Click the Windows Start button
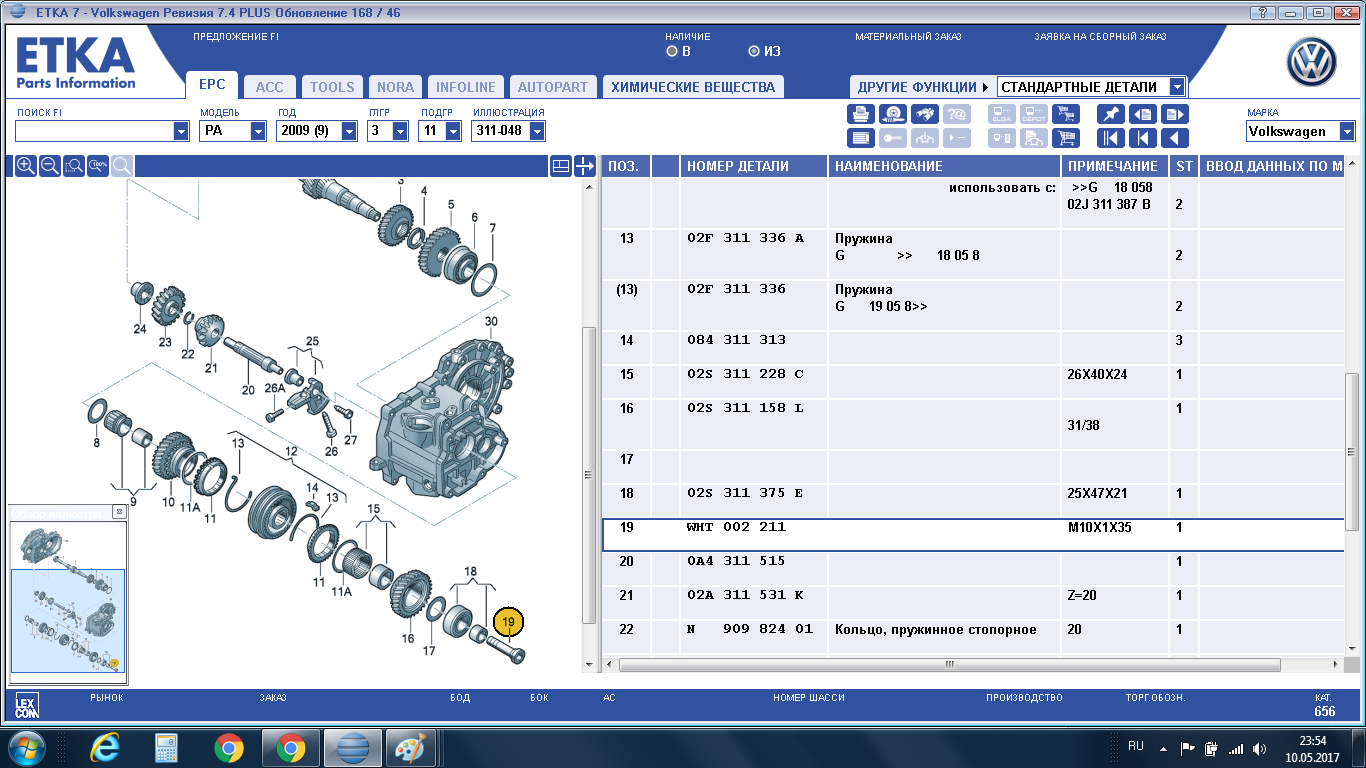Viewport: 1366px width, 768px height. point(27,748)
